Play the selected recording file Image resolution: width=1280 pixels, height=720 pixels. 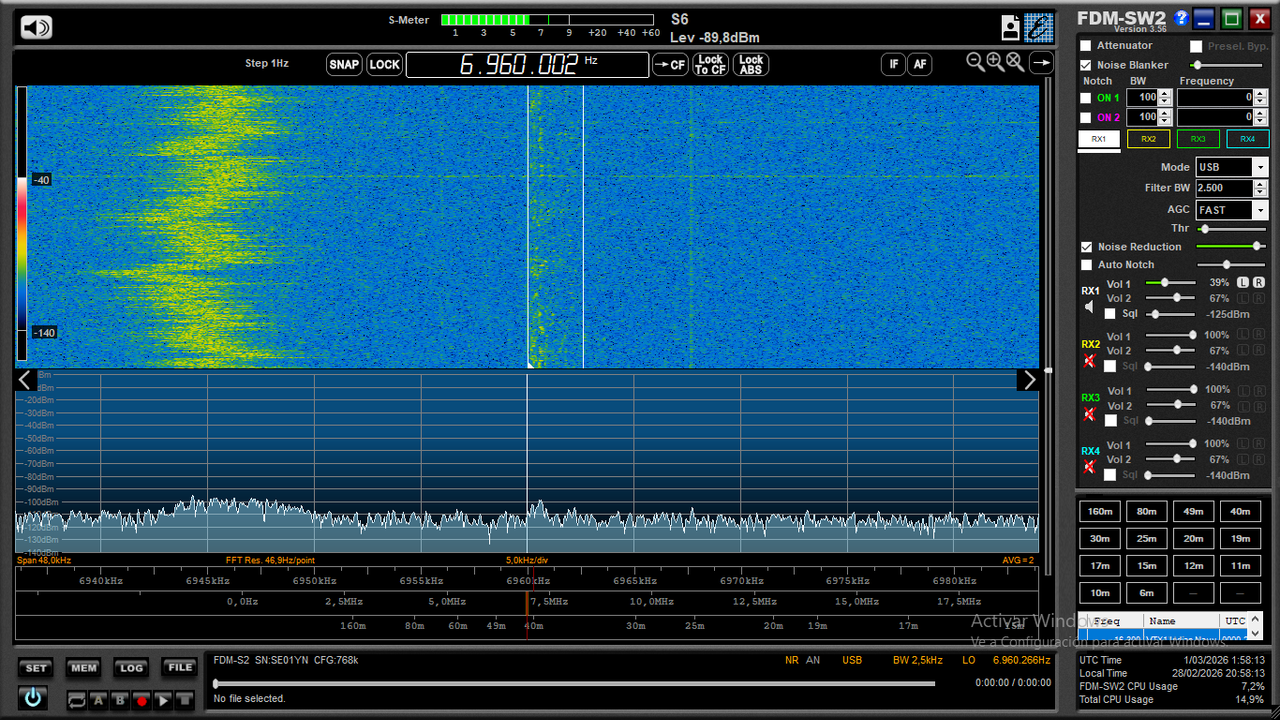(x=163, y=701)
